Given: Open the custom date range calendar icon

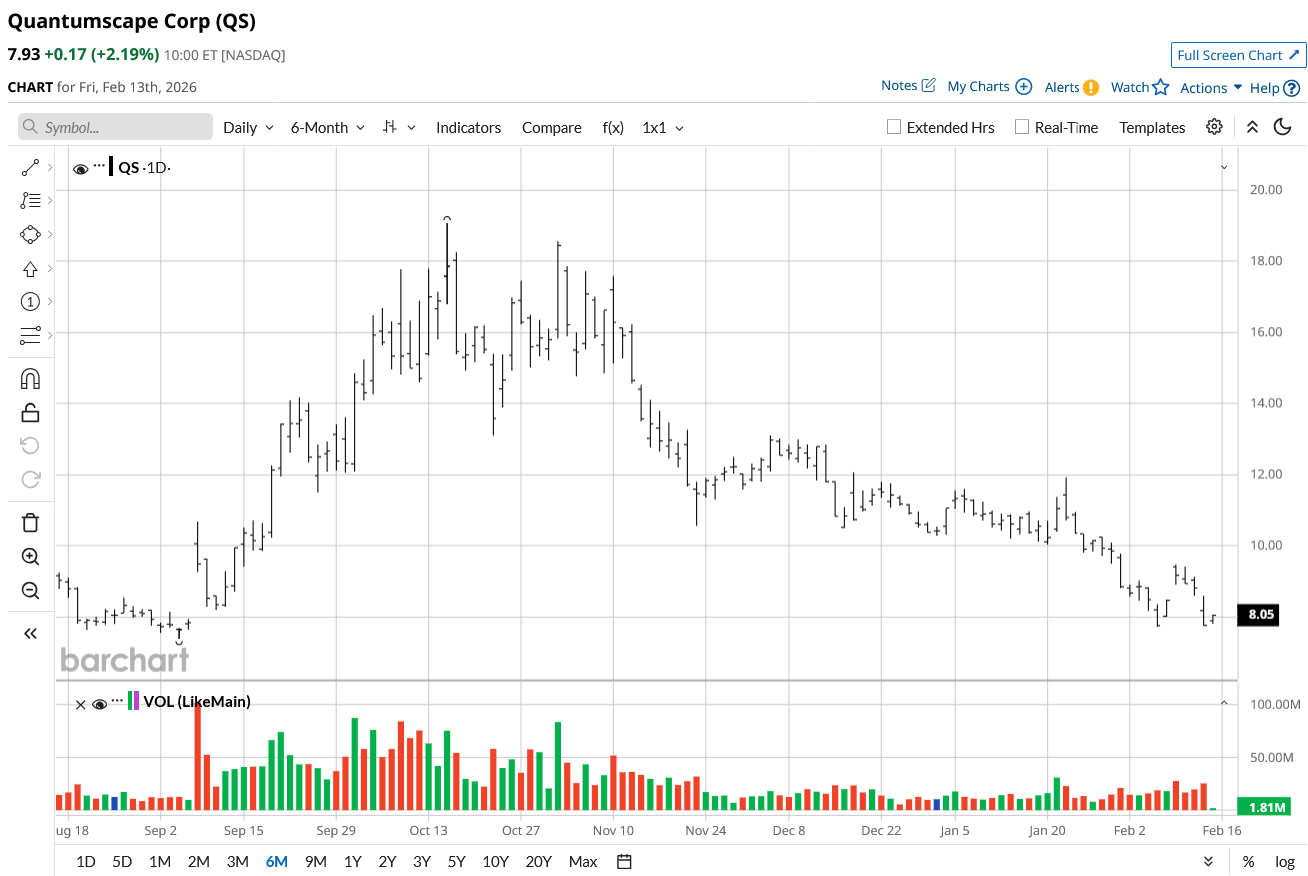Looking at the screenshot, I should pyautogui.click(x=624, y=861).
